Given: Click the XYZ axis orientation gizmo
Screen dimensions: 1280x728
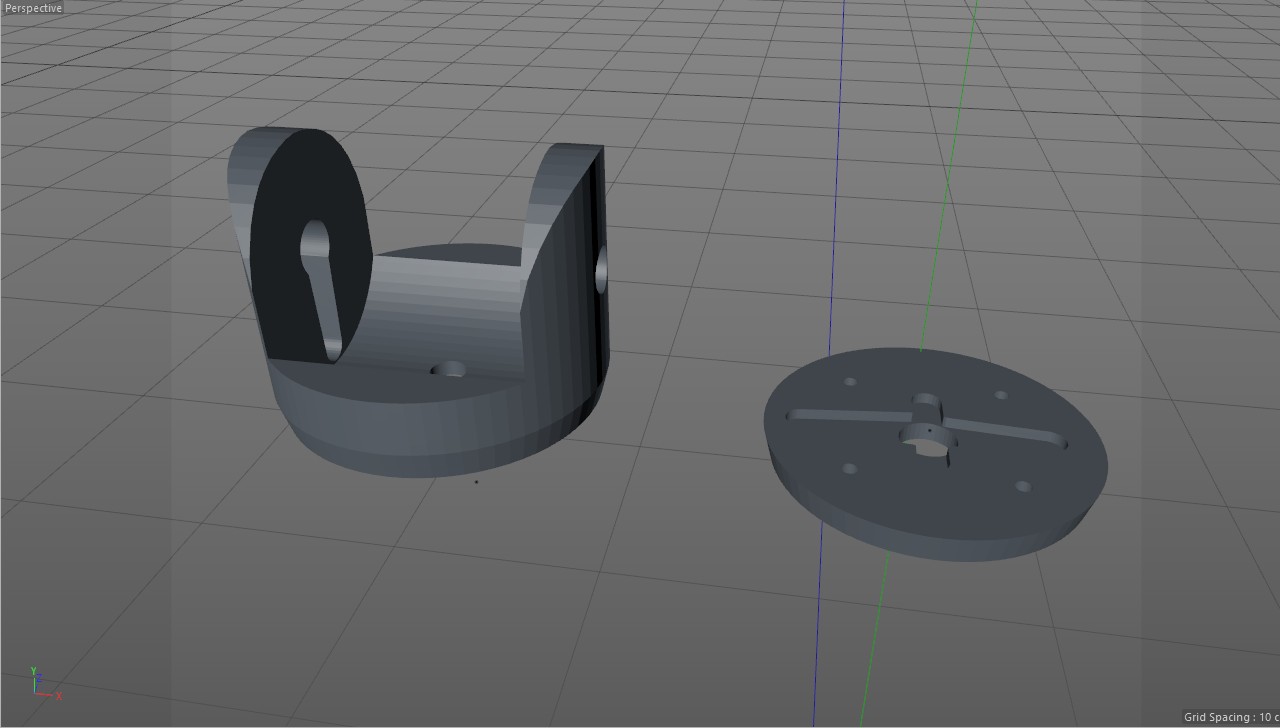Looking at the screenshot, I should pos(42,684).
